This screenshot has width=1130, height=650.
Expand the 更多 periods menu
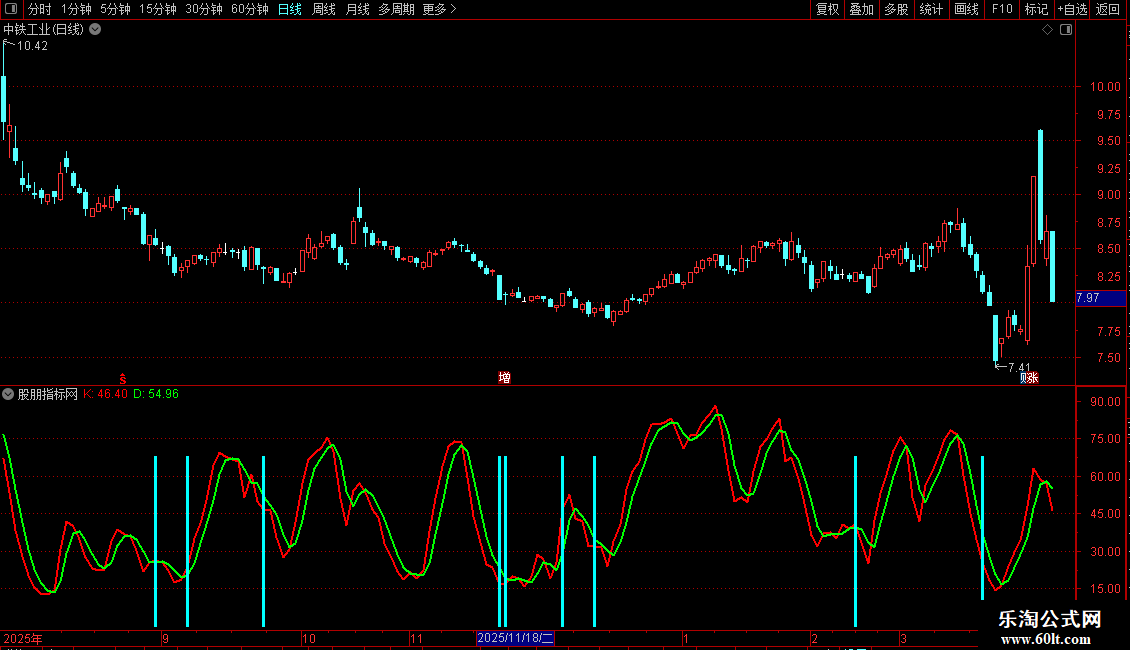click(439, 9)
